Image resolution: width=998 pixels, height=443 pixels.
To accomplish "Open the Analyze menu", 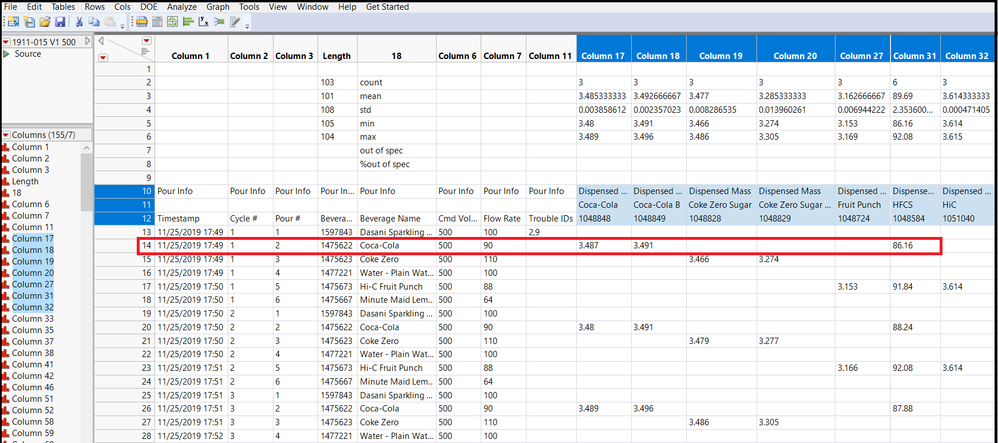I will coord(181,7).
